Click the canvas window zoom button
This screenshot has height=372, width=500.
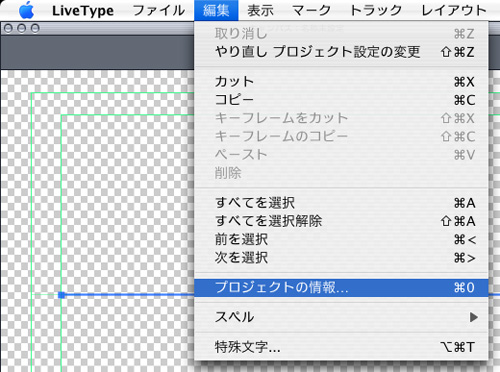tap(35, 29)
